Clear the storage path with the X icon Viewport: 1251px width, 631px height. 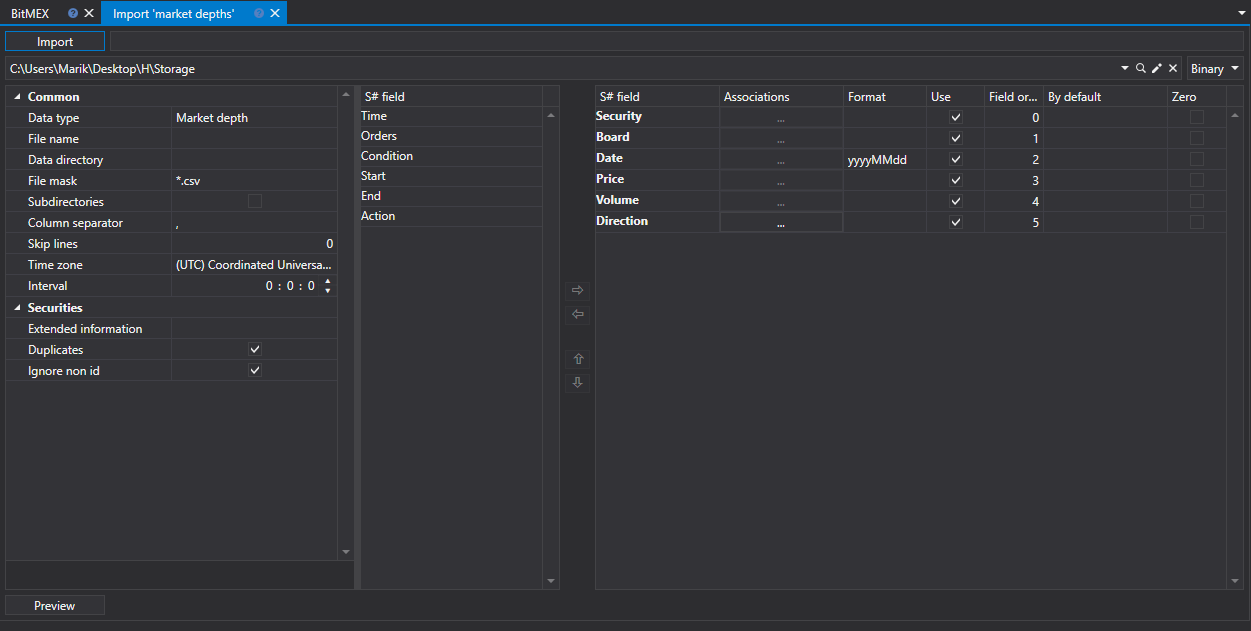click(x=1172, y=69)
